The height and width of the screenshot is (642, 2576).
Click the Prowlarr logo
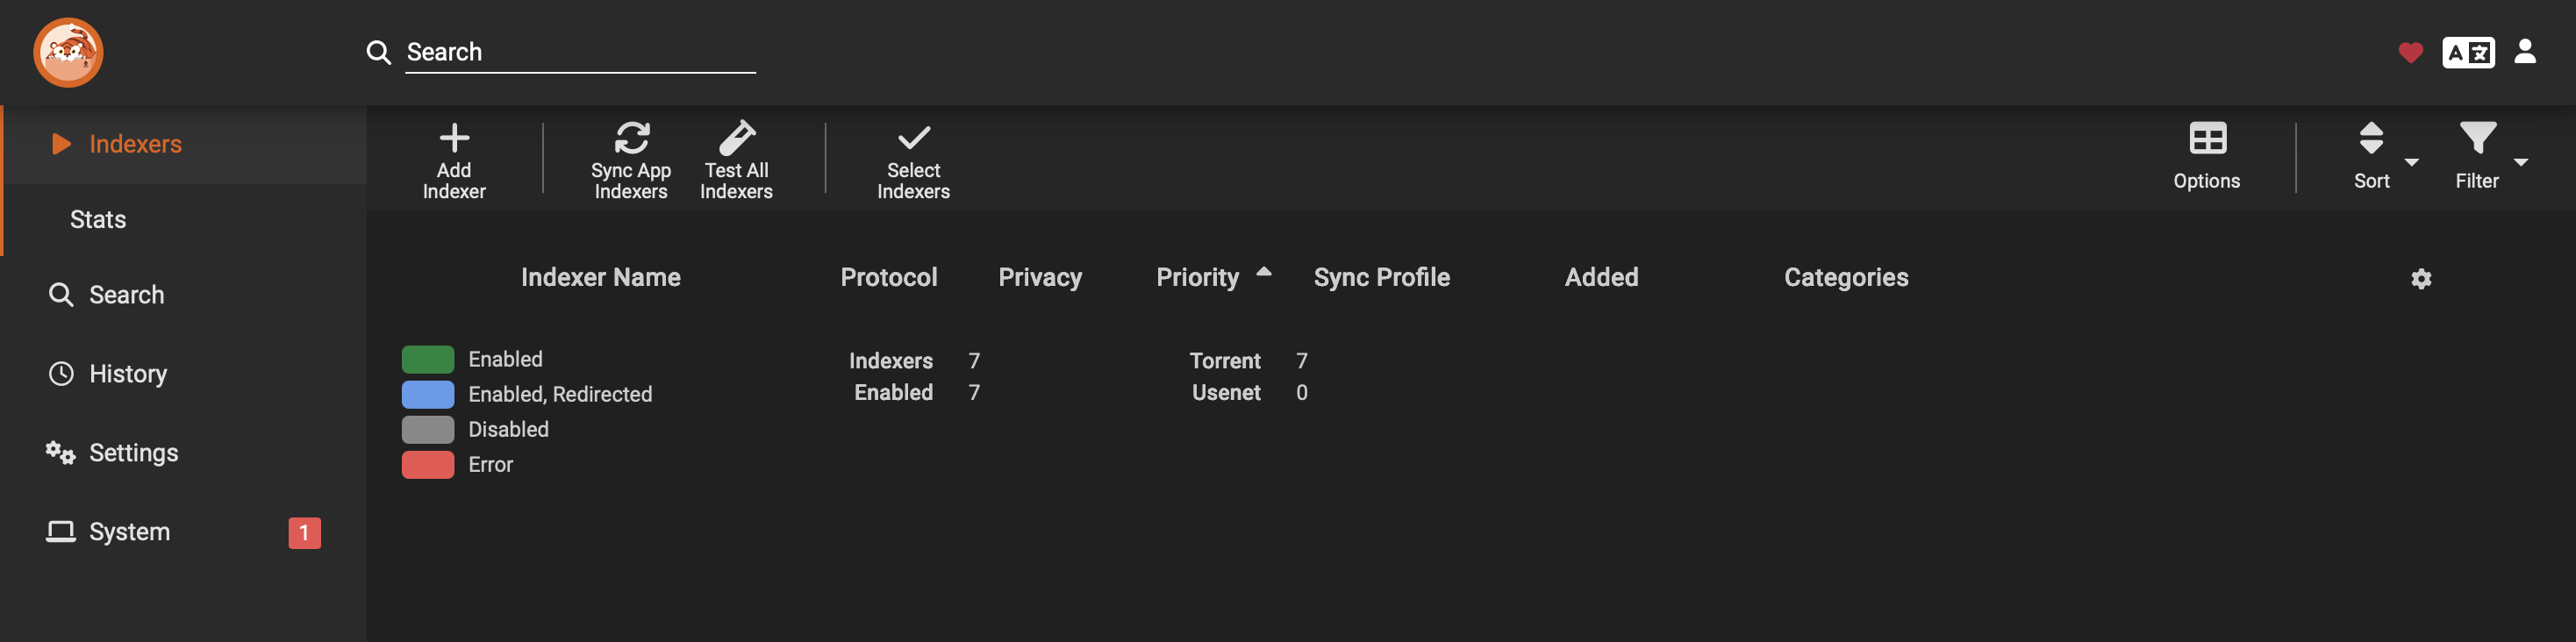67,52
